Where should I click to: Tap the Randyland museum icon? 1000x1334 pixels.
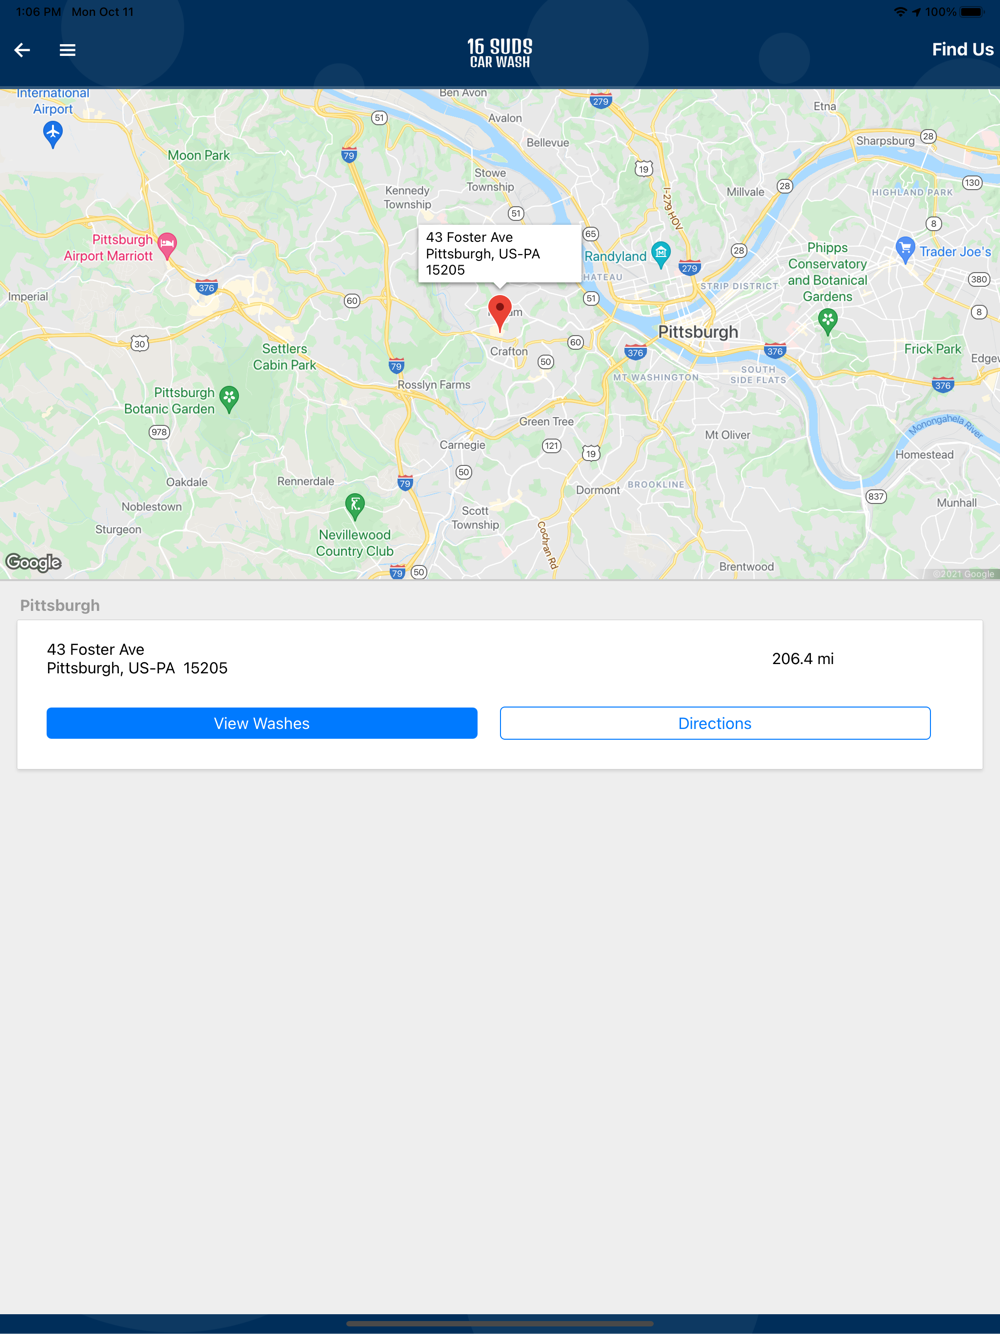coord(661,253)
